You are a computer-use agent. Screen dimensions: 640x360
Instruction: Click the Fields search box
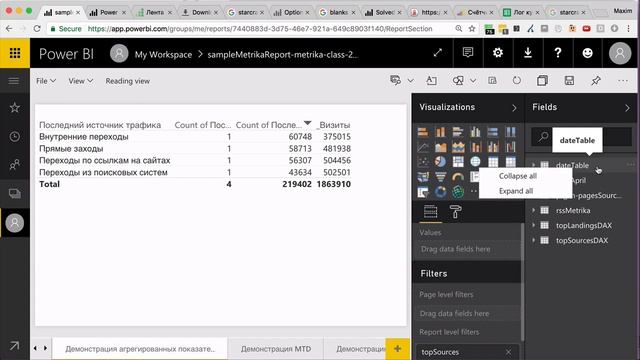pos(581,137)
